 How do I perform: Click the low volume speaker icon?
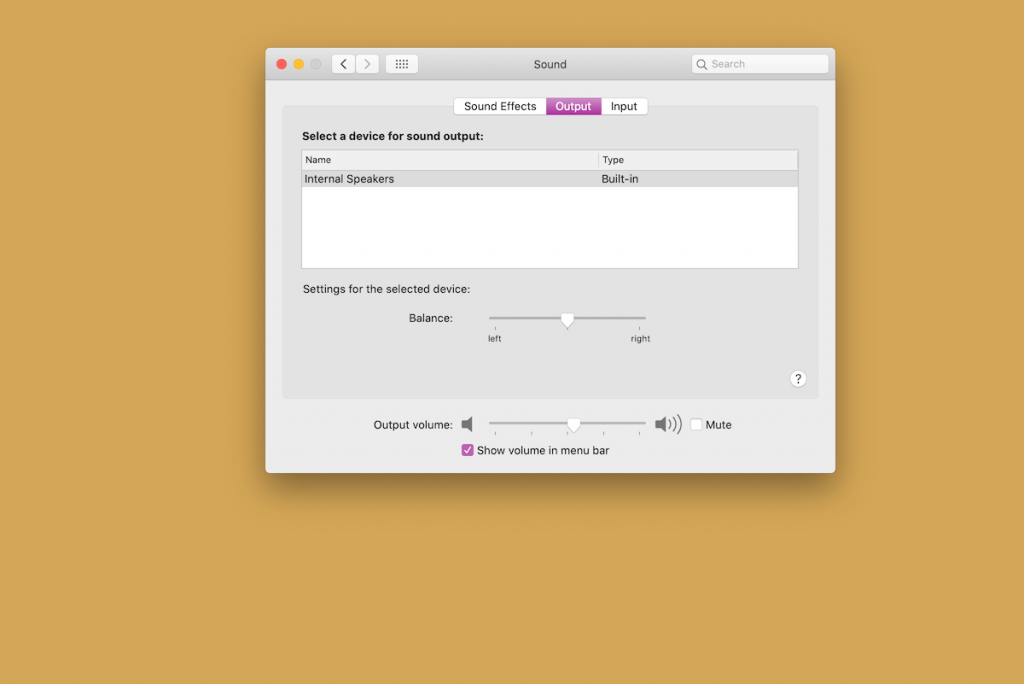[x=468, y=424]
